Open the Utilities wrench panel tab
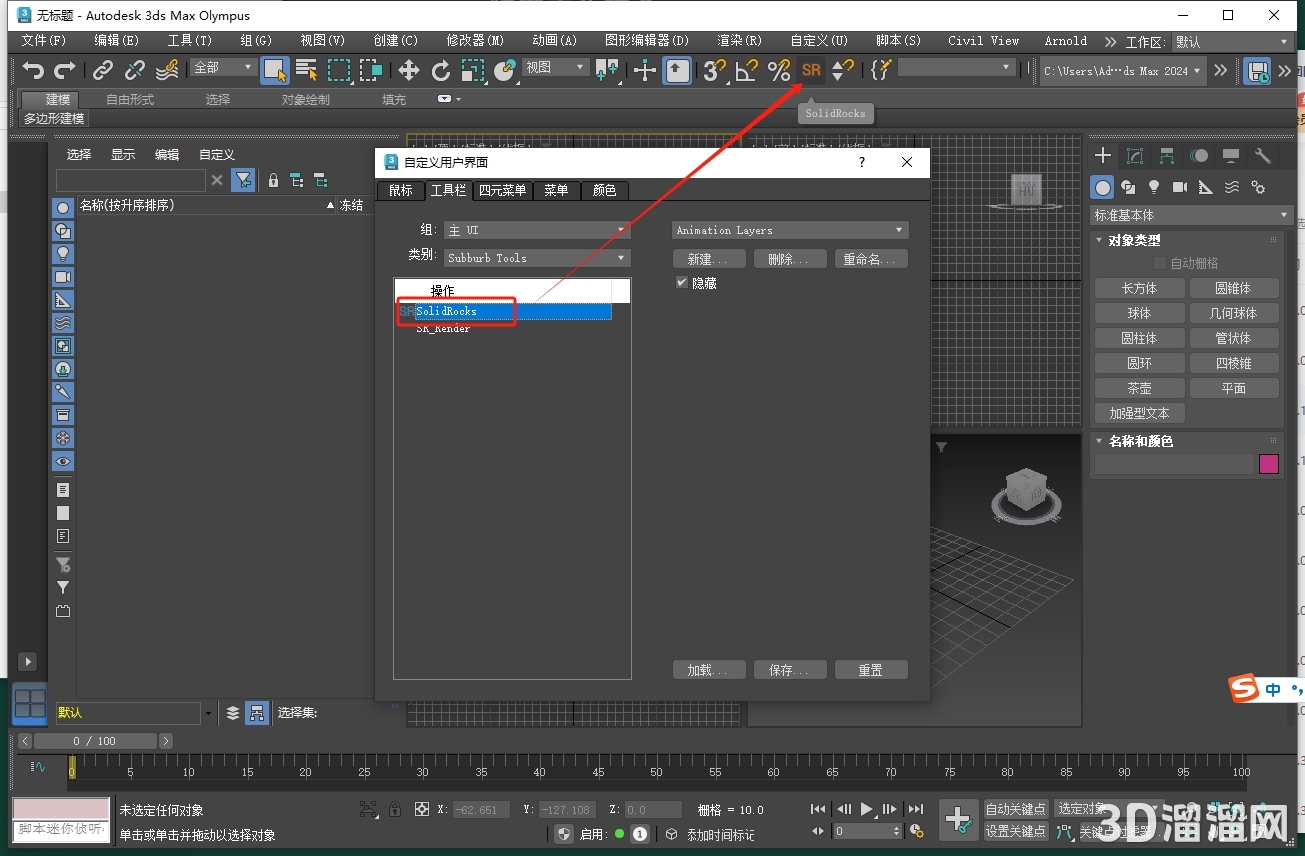Viewport: 1305px width, 856px height. click(x=1263, y=156)
